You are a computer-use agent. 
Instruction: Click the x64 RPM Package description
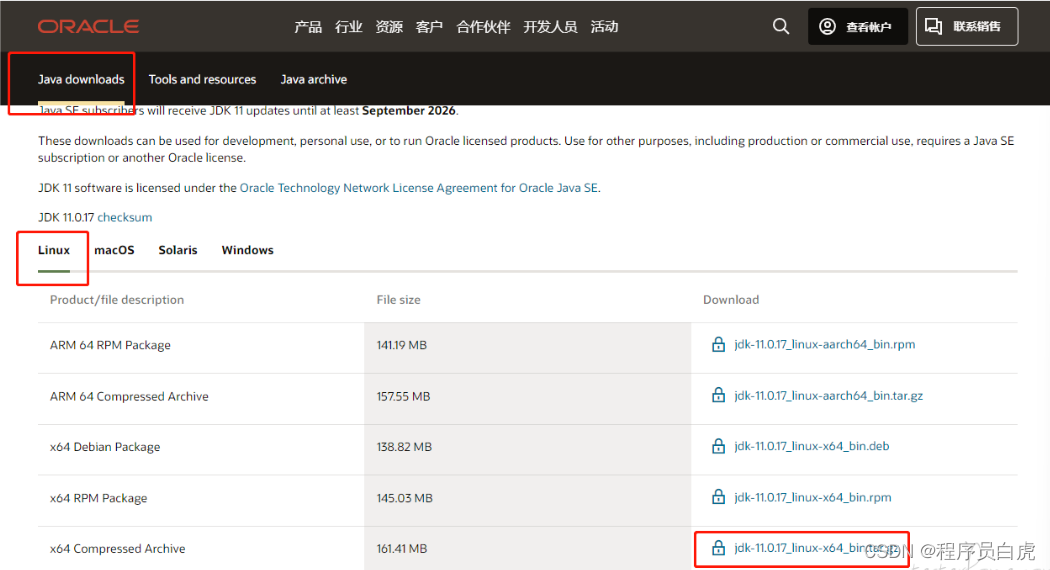click(98, 498)
